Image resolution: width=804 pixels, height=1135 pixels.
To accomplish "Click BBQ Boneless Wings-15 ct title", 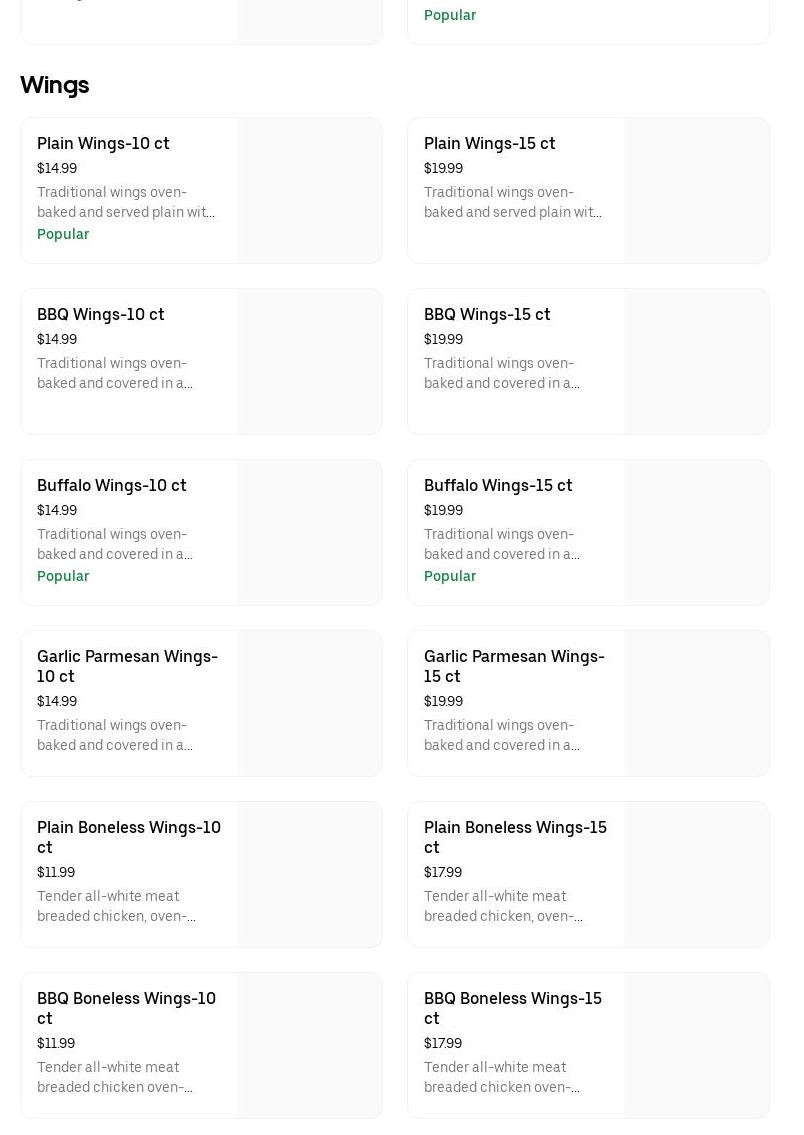I will (x=513, y=1008).
